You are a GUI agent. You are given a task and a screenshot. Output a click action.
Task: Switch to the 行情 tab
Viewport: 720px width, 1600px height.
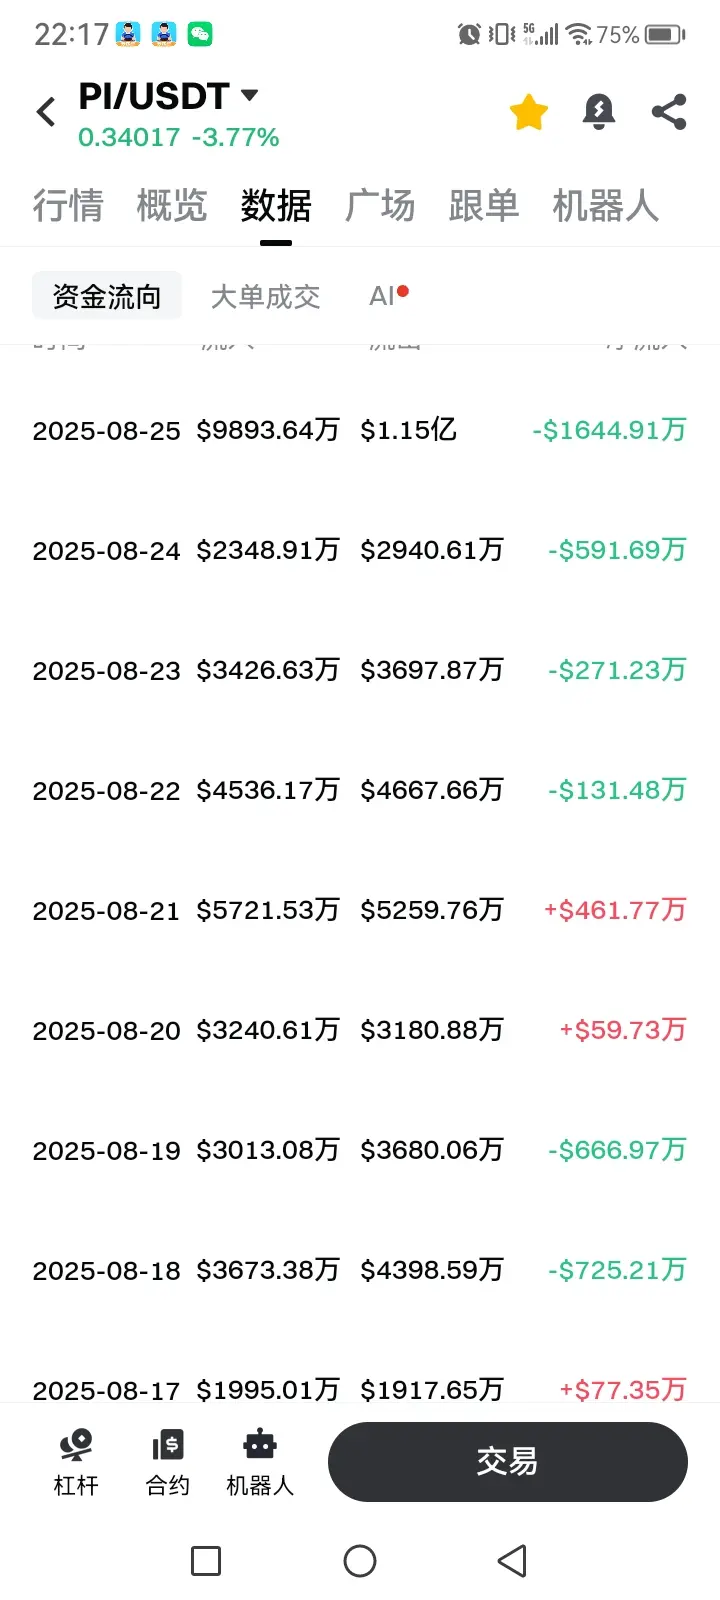coord(68,206)
